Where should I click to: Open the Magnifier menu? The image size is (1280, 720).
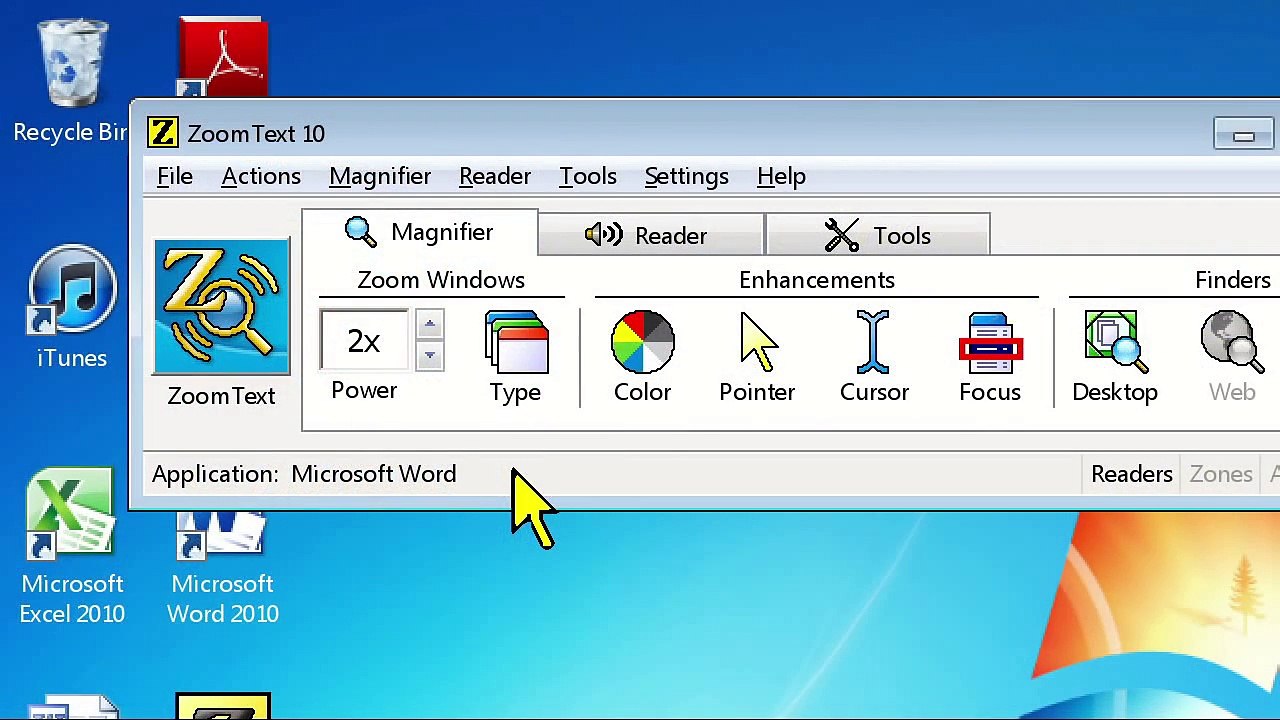point(380,176)
